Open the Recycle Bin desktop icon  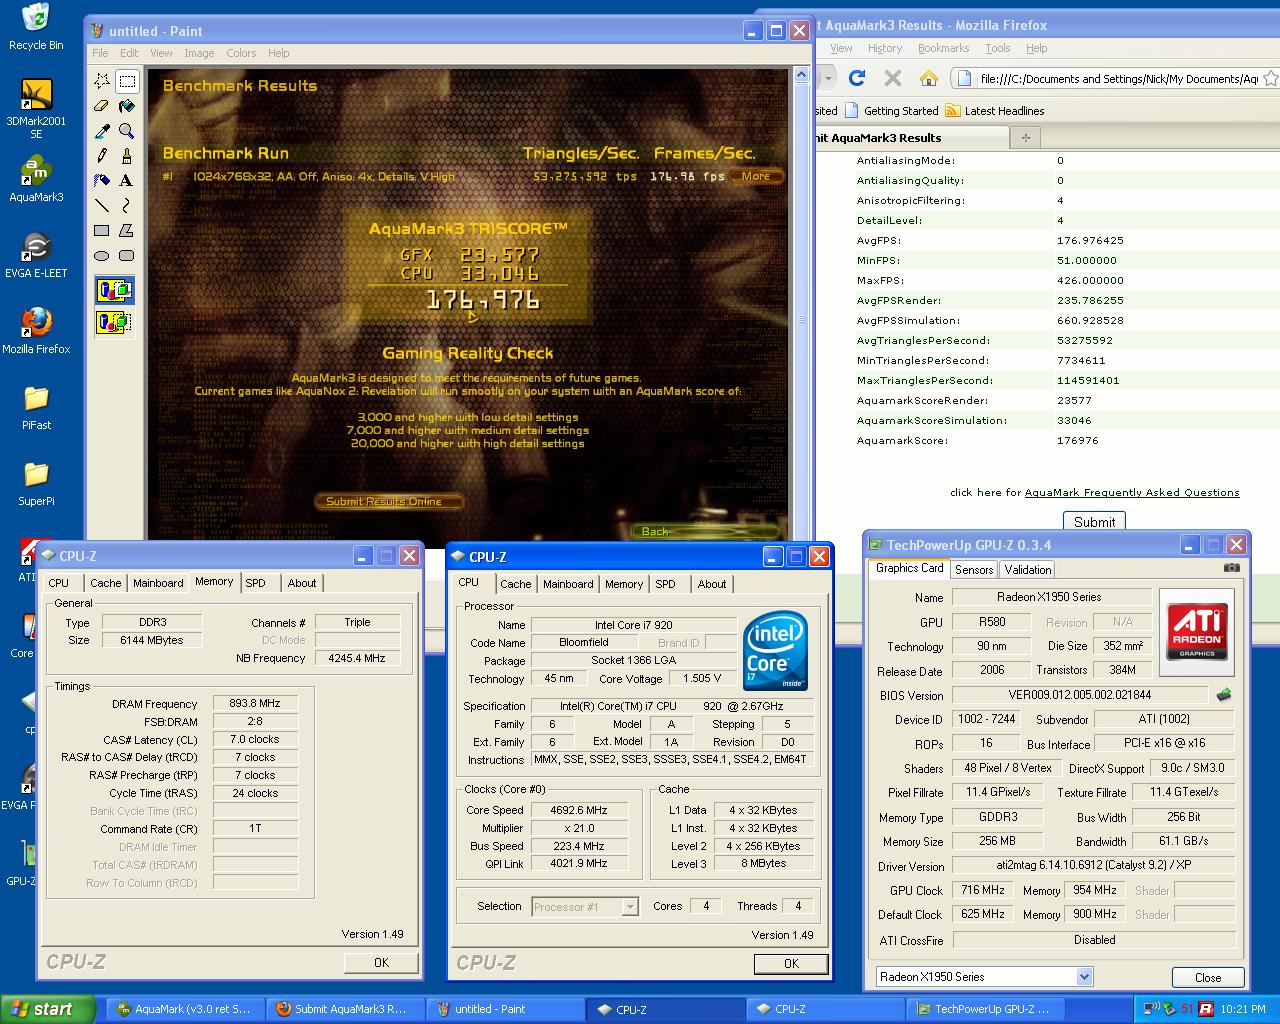click(x=36, y=27)
